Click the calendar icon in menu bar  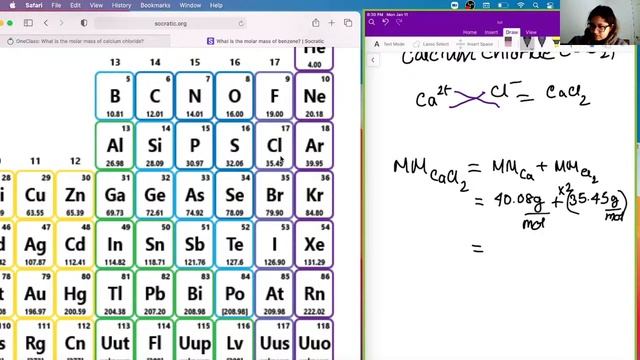[x=486, y=5]
